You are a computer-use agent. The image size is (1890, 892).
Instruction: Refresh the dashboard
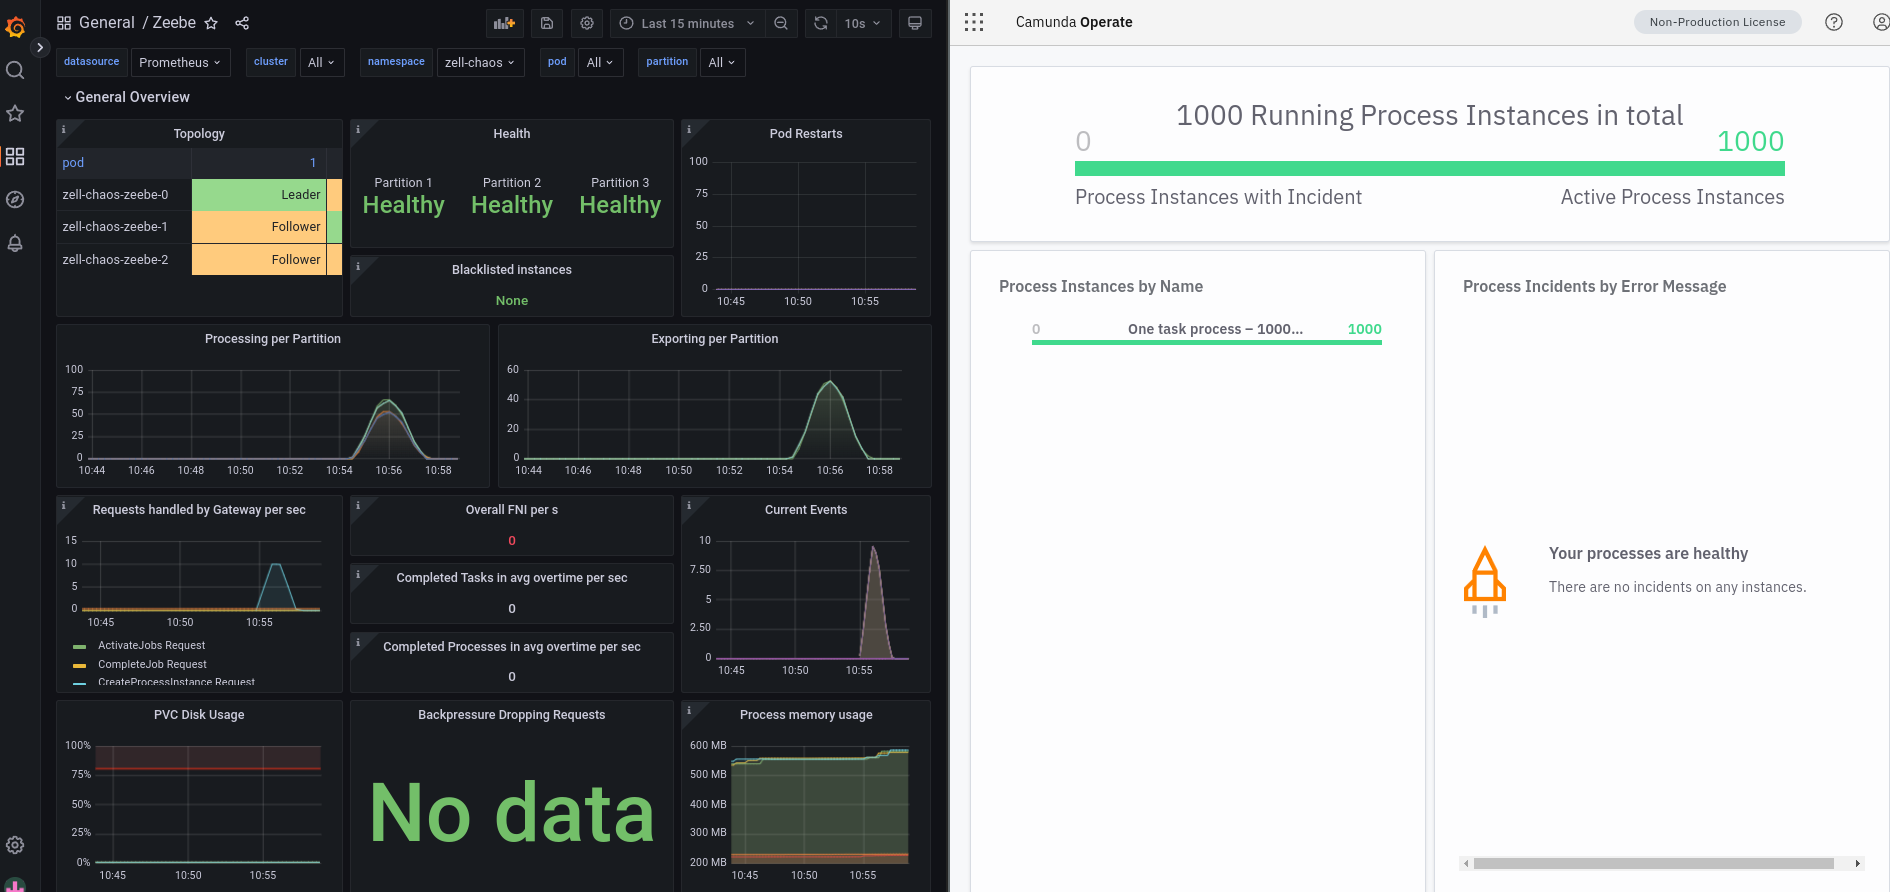pos(821,23)
